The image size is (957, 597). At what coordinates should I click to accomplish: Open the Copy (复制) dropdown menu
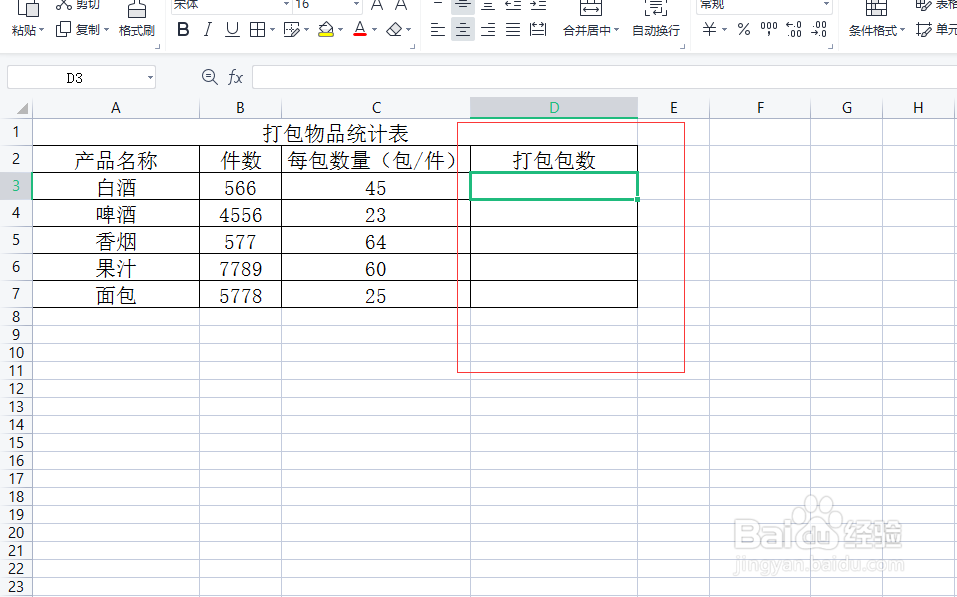tap(107, 30)
